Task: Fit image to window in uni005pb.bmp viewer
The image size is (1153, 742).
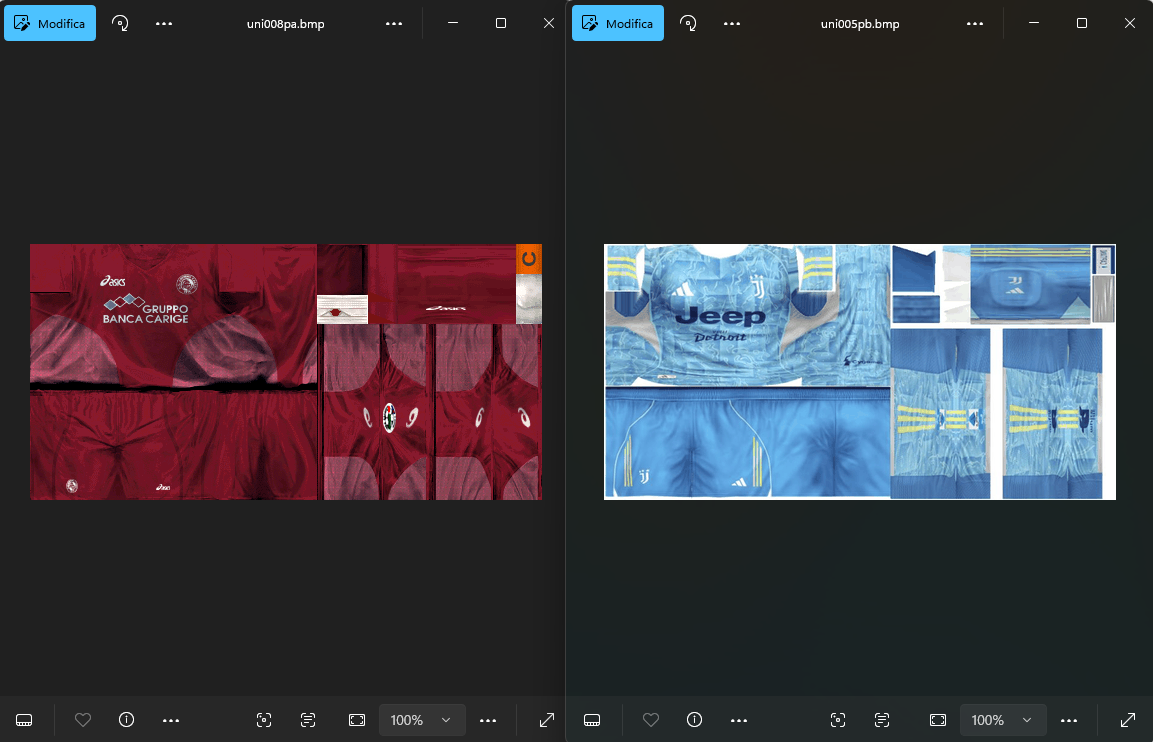Action: (938, 720)
